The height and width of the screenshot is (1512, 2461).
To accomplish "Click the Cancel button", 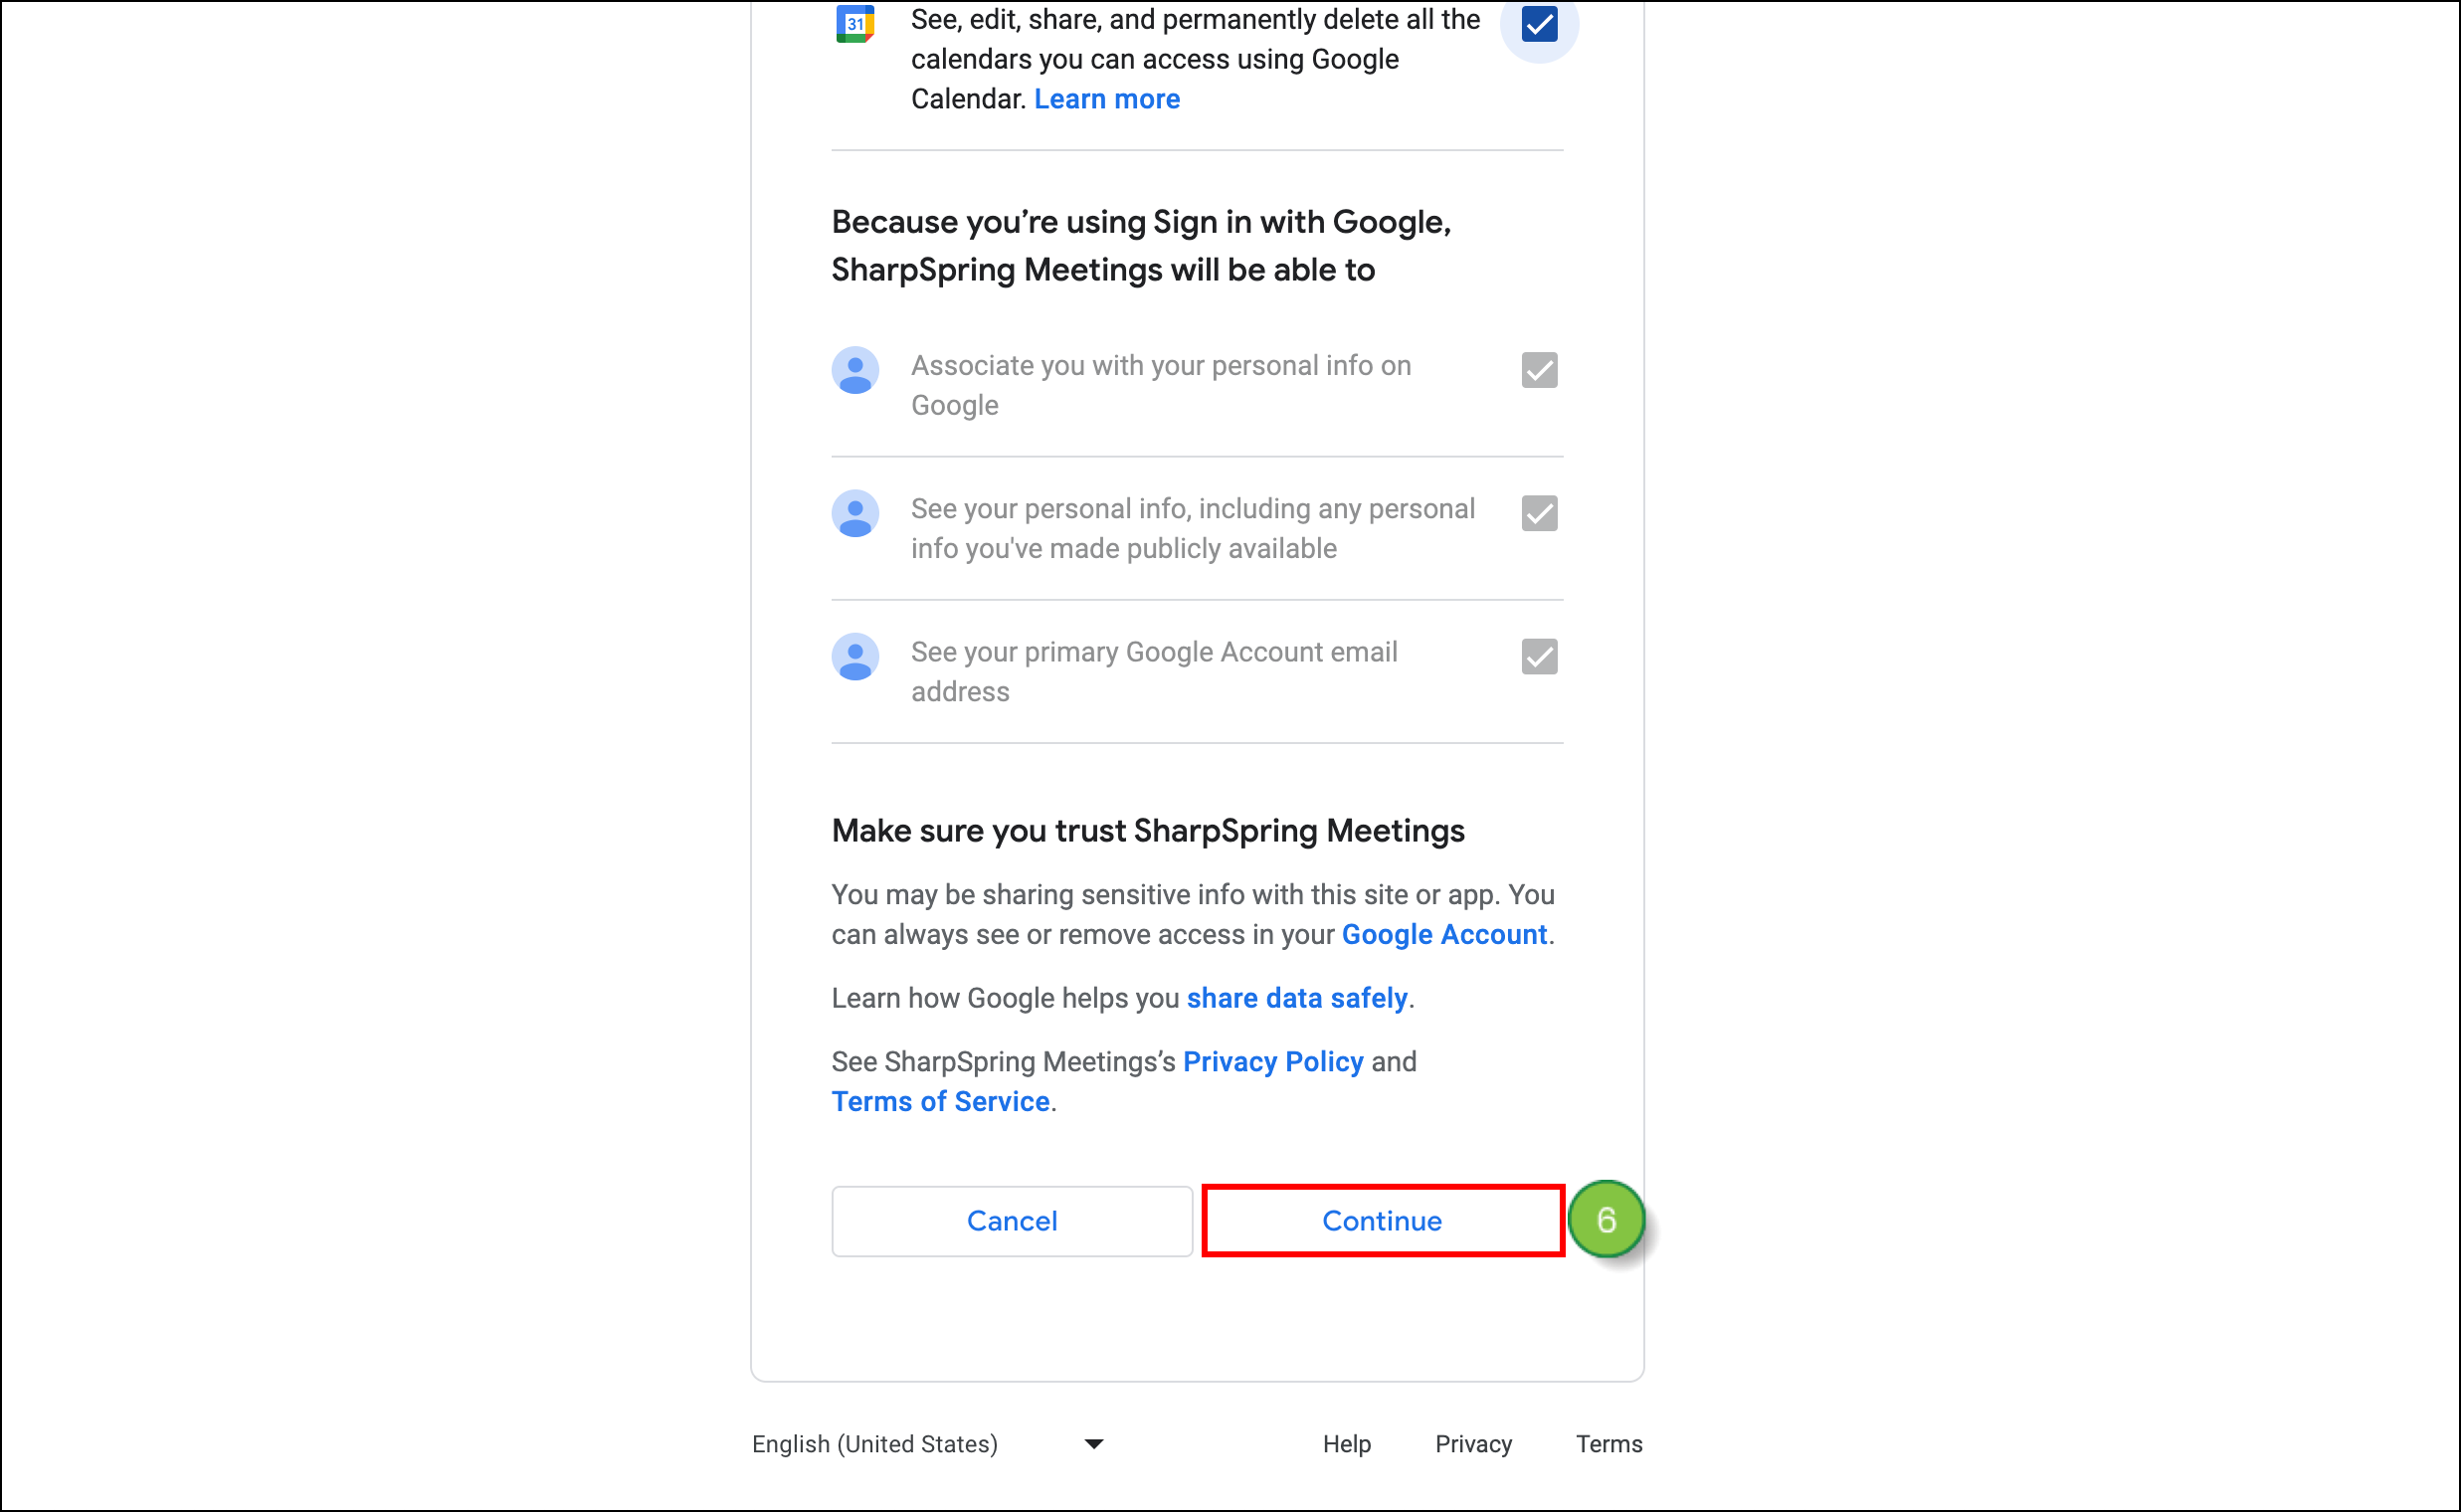I will [1011, 1221].
